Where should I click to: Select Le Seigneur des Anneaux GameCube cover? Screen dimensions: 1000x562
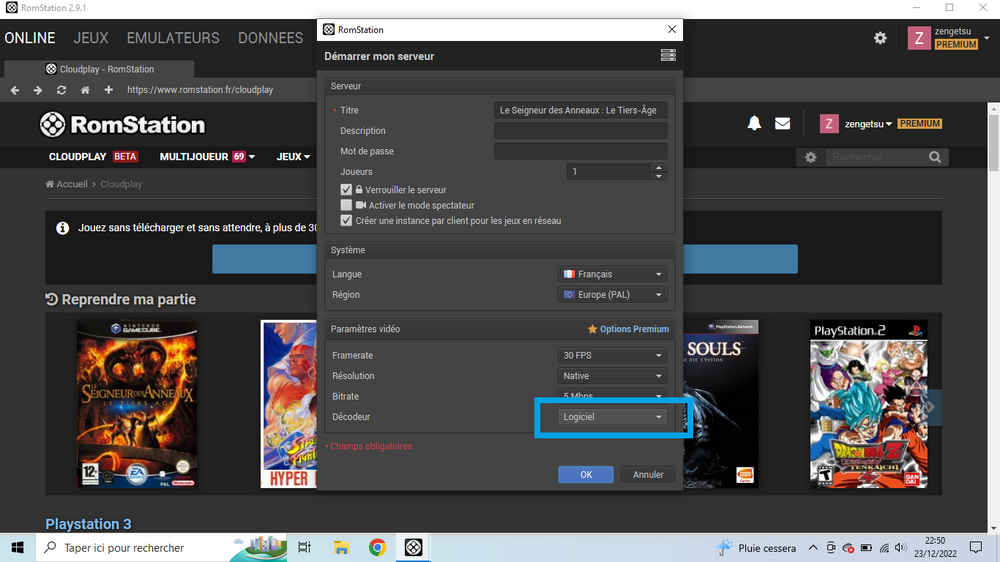pyautogui.click(x=136, y=404)
